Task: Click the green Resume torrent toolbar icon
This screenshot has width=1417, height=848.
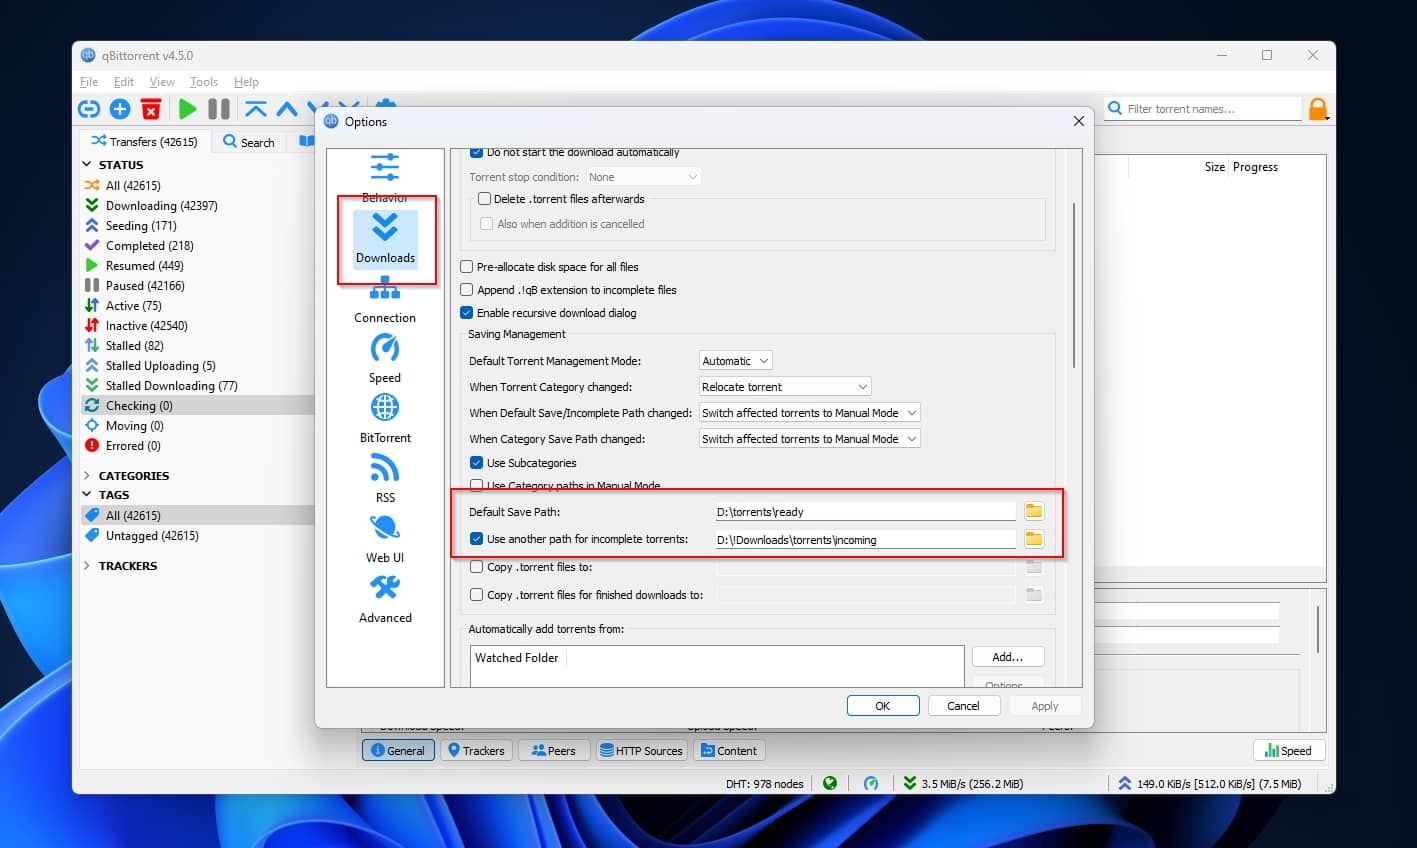Action: 187,109
